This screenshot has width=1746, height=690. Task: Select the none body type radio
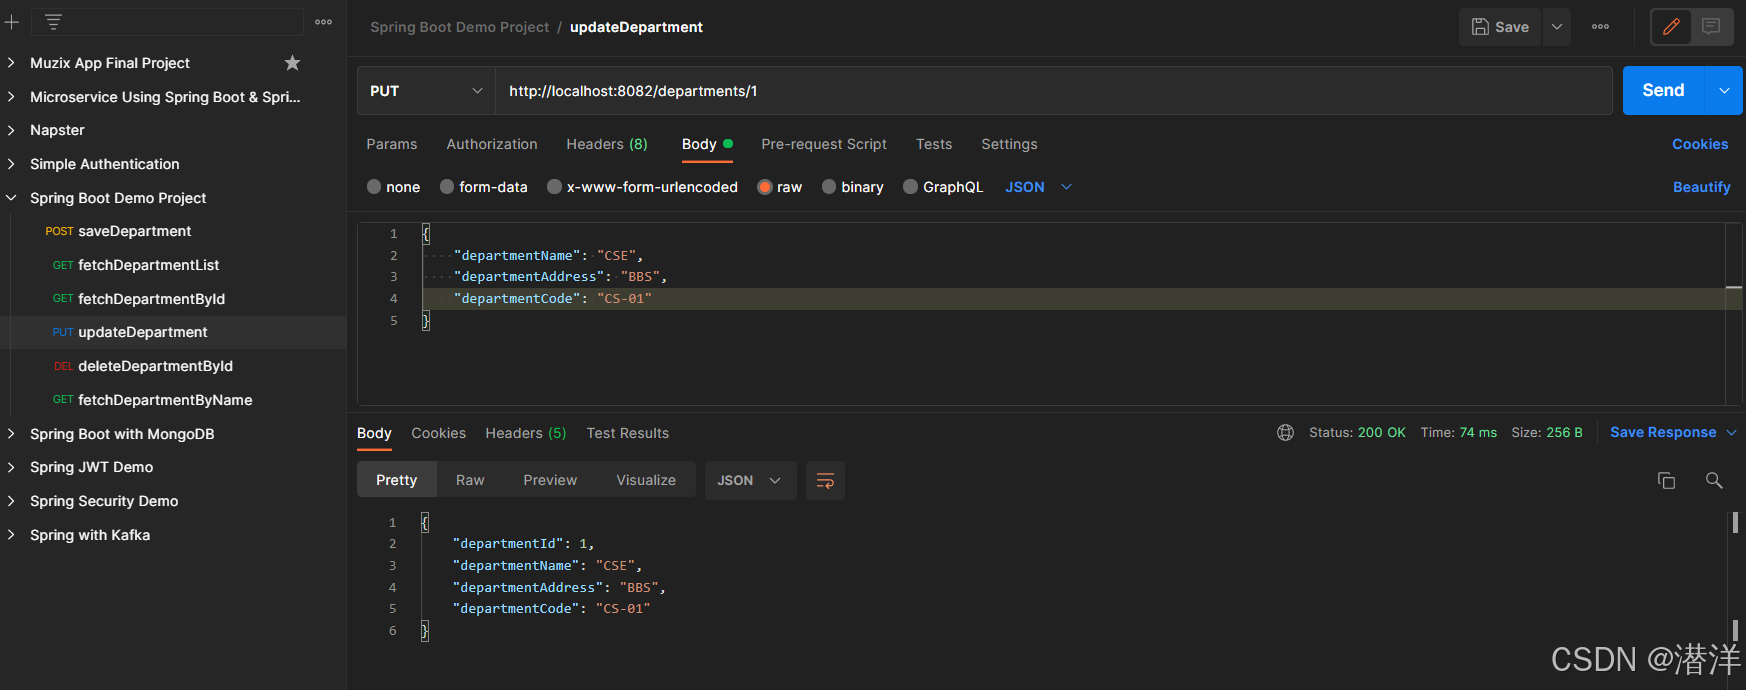click(374, 187)
